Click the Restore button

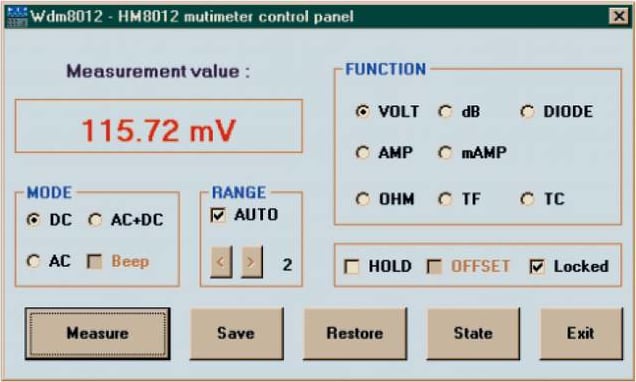[x=355, y=333]
